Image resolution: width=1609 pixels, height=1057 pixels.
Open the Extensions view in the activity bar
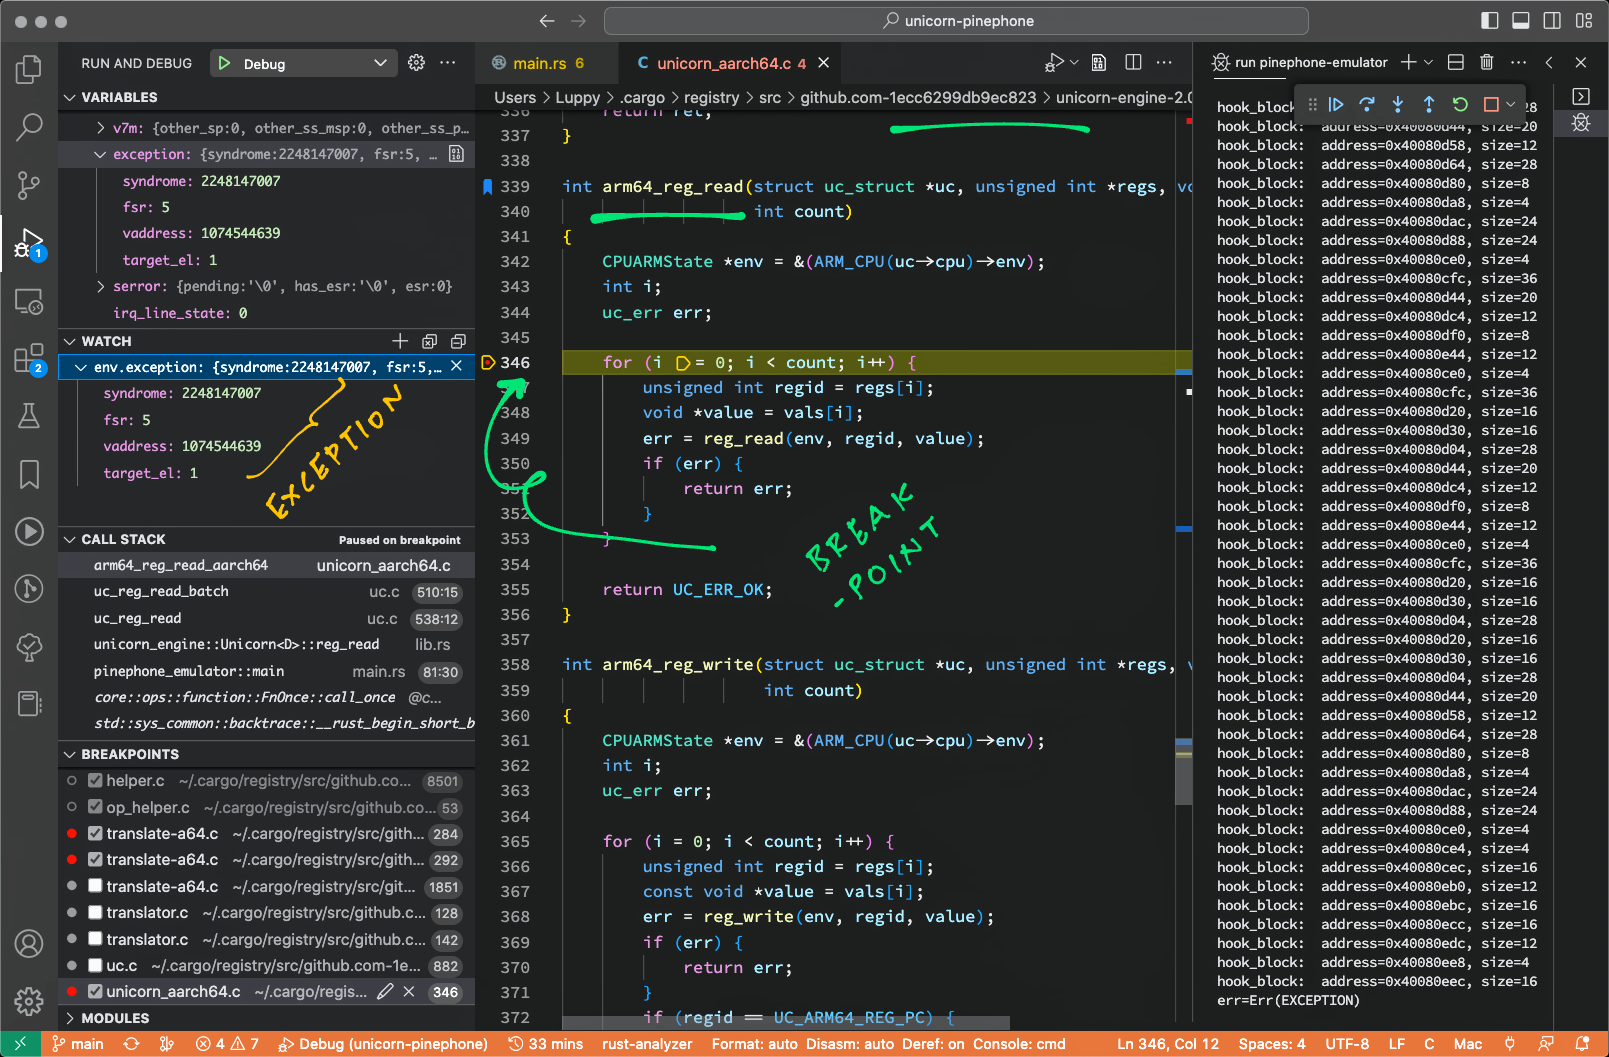coord(28,358)
